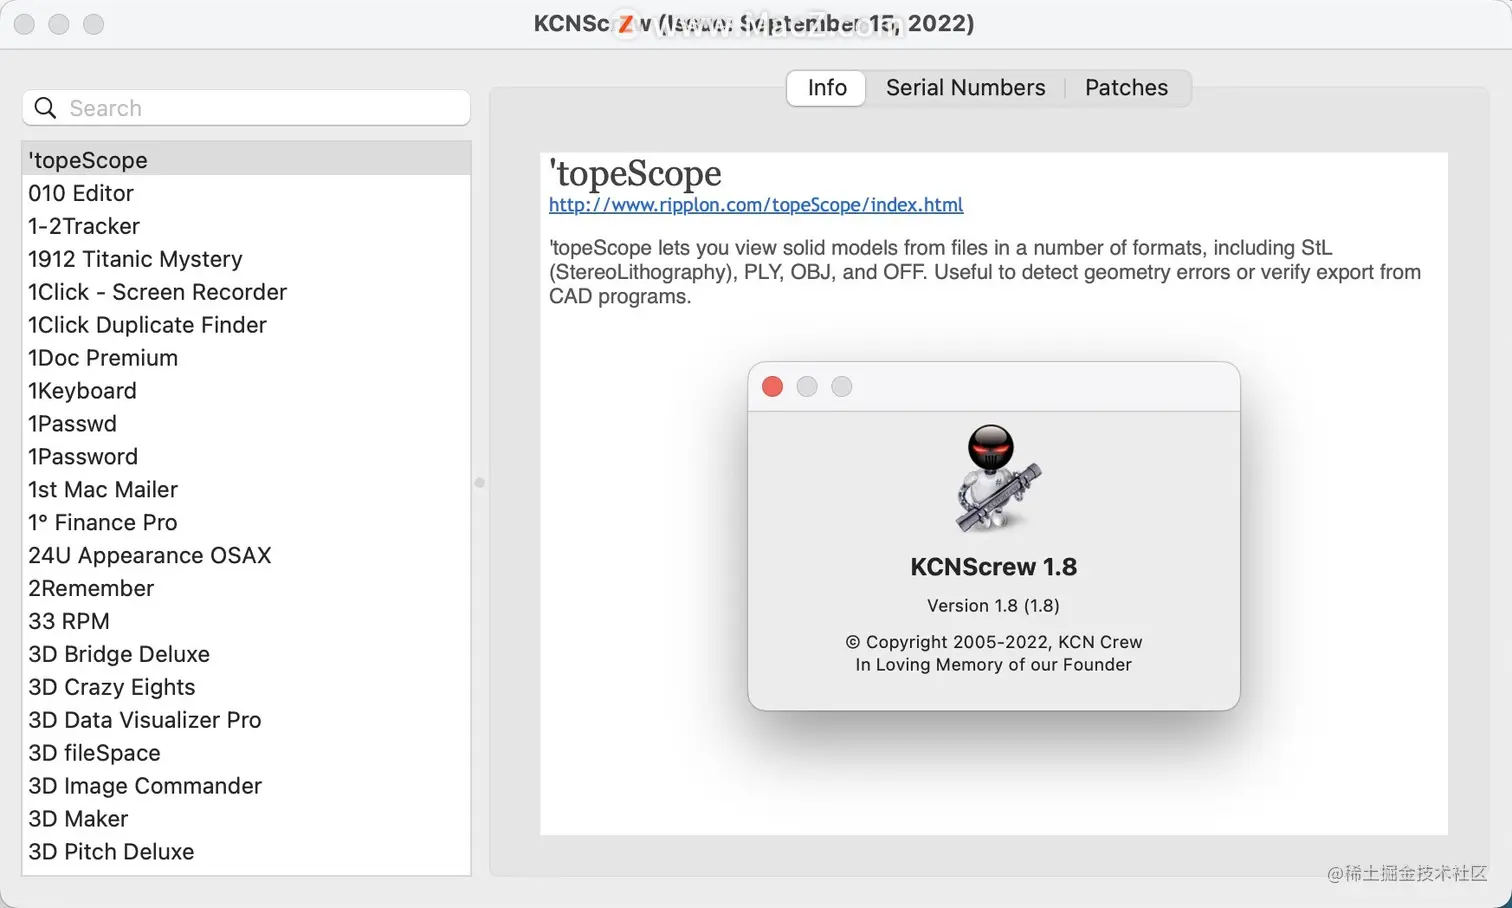Select 'topeScope in the app list
1512x908 pixels.
(246, 160)
